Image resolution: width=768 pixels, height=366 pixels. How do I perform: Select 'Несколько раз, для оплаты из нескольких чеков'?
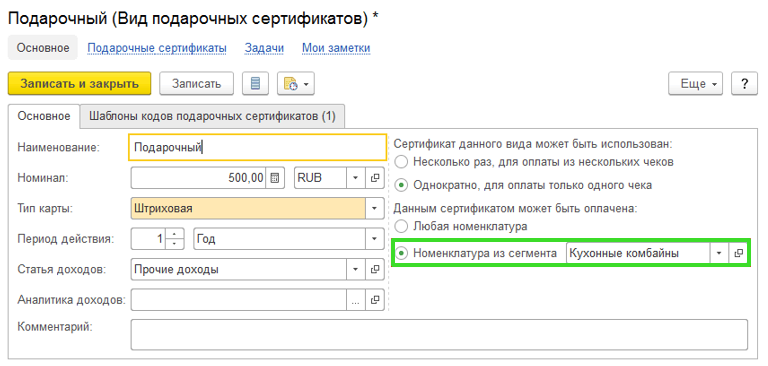tap(535, 162)
